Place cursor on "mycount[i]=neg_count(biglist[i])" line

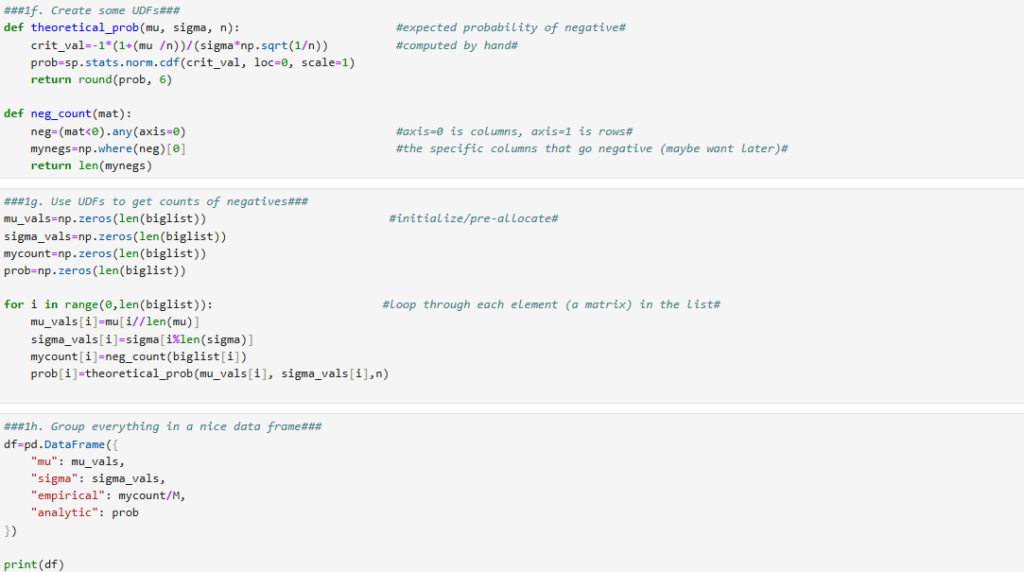tap(139, 356)
